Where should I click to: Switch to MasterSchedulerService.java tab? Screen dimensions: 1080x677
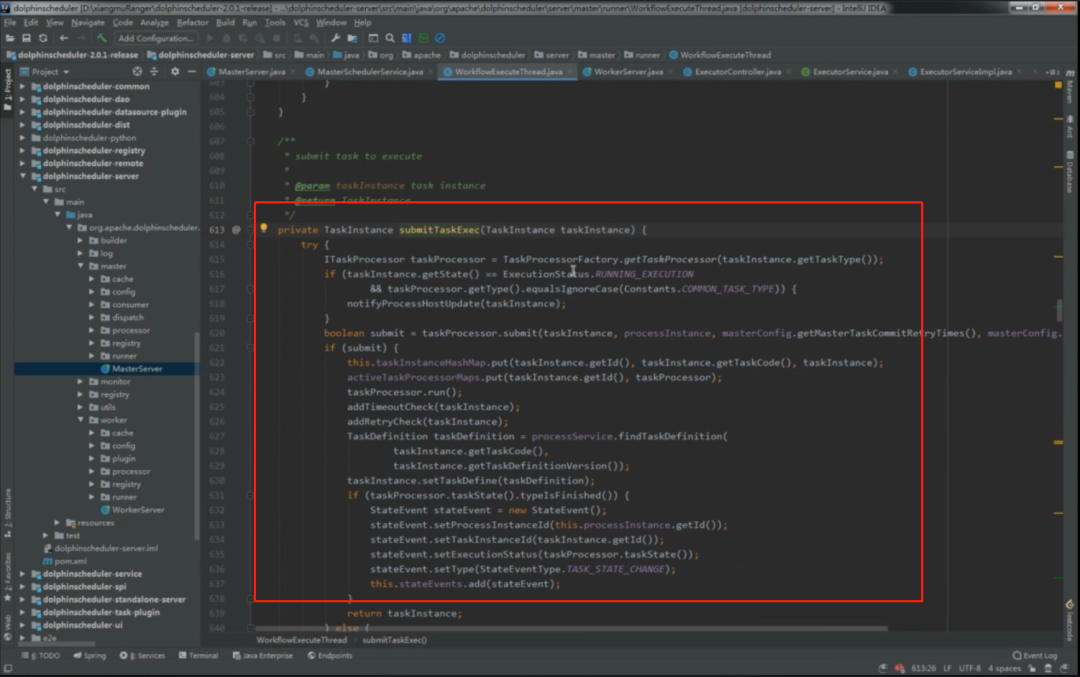click(x=370, y=72)
